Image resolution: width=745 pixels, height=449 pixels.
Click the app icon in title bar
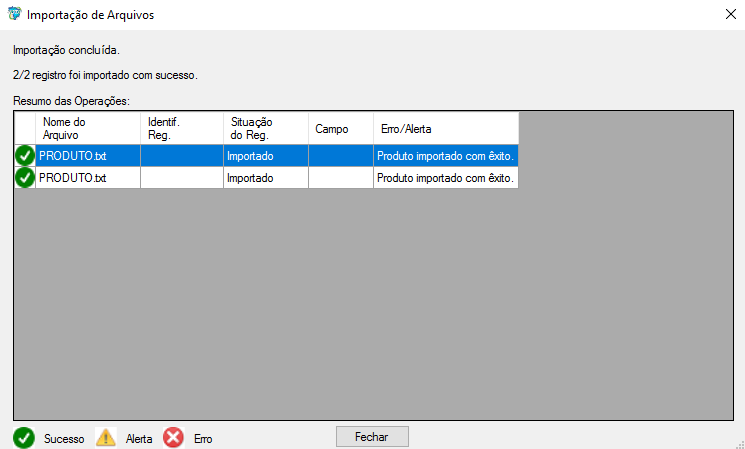(15, 14)
